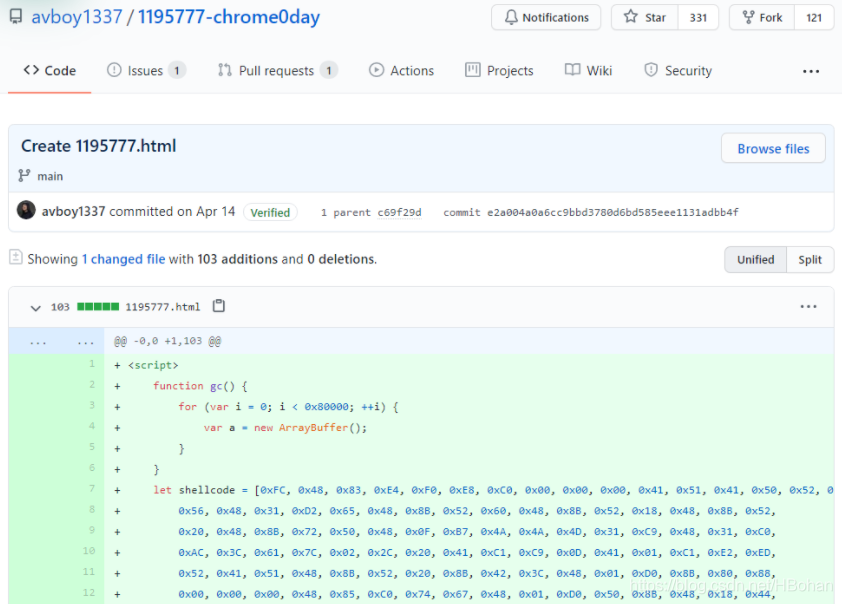The width and height of the screenshot is (842, 604).
Task: Click the main branch label
Action: (x=50, y=176)
